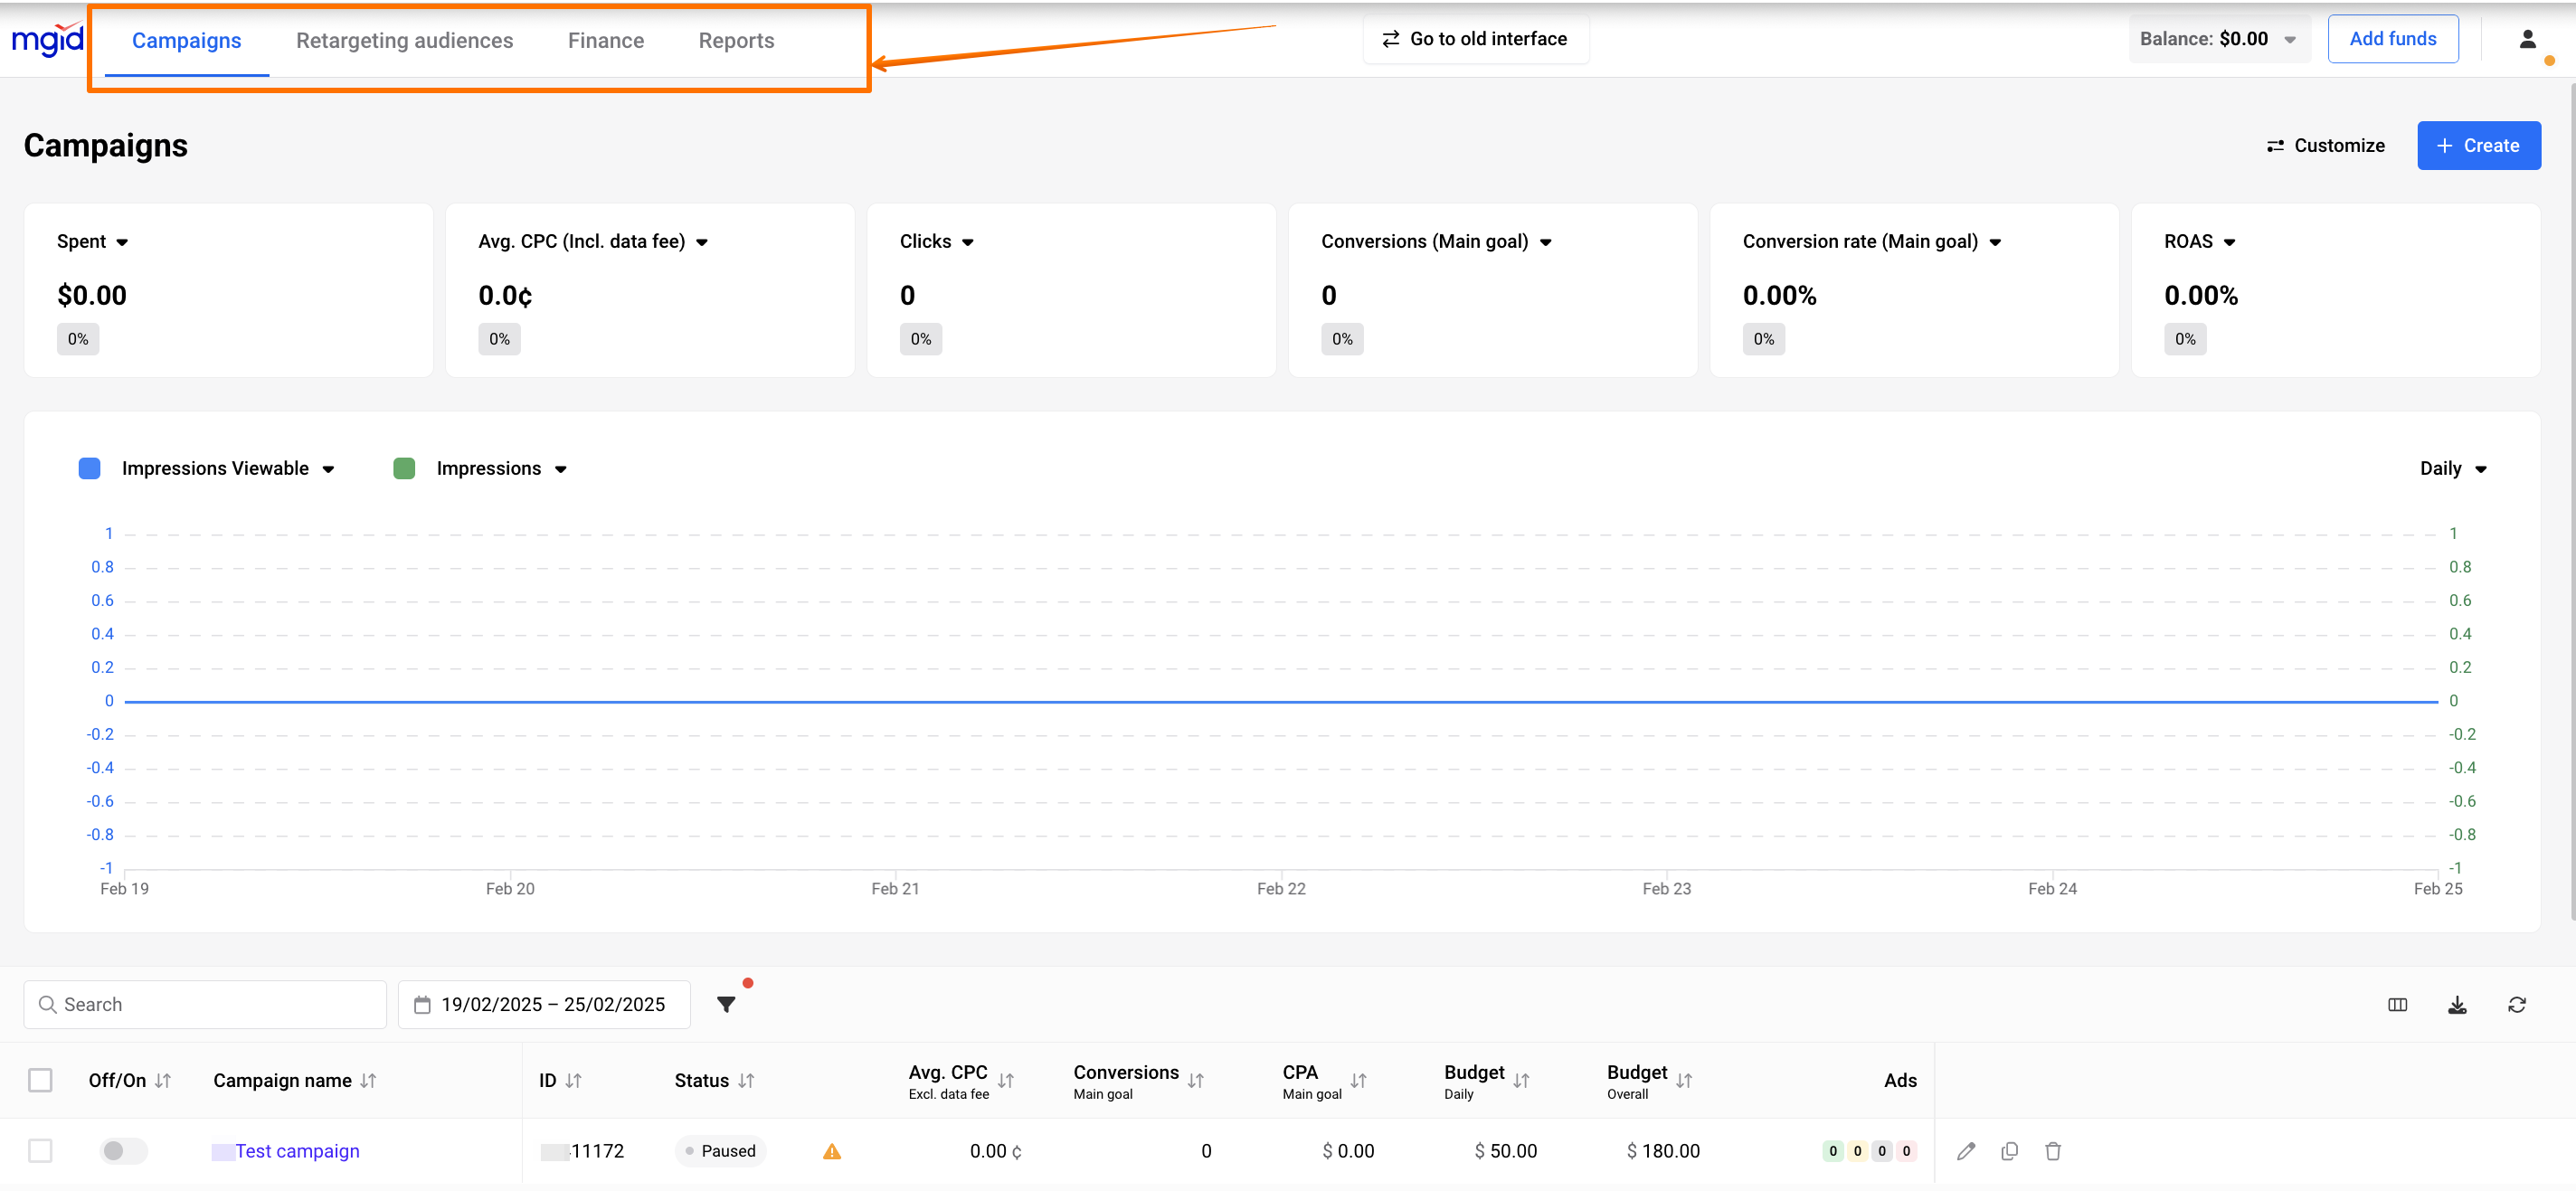Delete Test campaign with trash icon
This screenshot has width=2576, height=1191.
tap(2053, 1150)
